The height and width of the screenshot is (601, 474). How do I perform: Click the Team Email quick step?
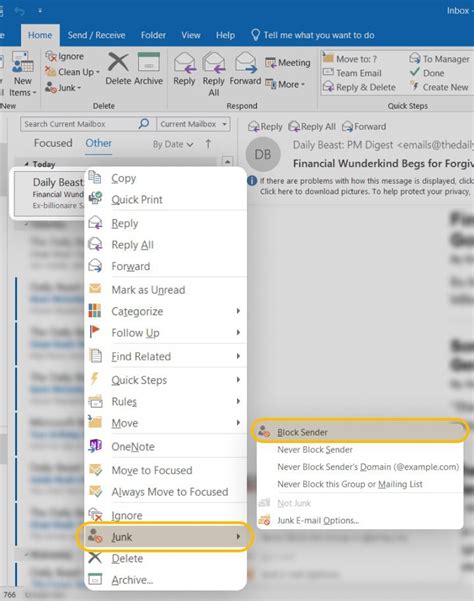pos(352,73)
